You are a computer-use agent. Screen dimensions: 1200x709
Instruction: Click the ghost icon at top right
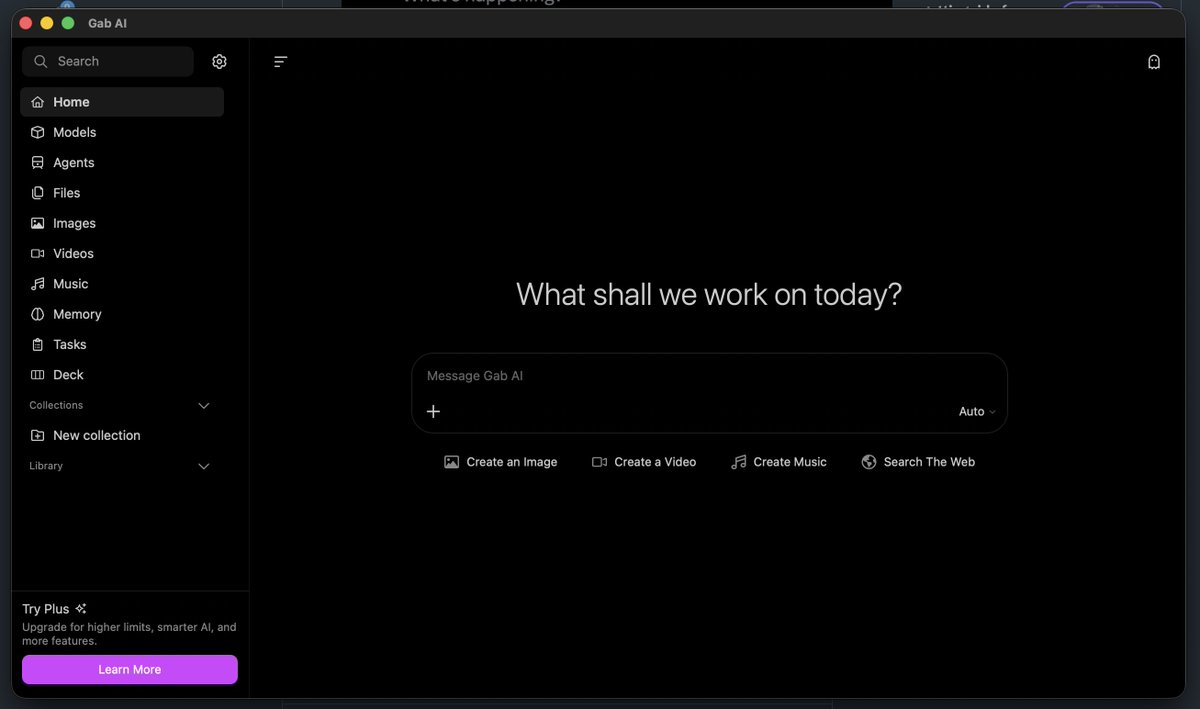tap(1154, 62)
